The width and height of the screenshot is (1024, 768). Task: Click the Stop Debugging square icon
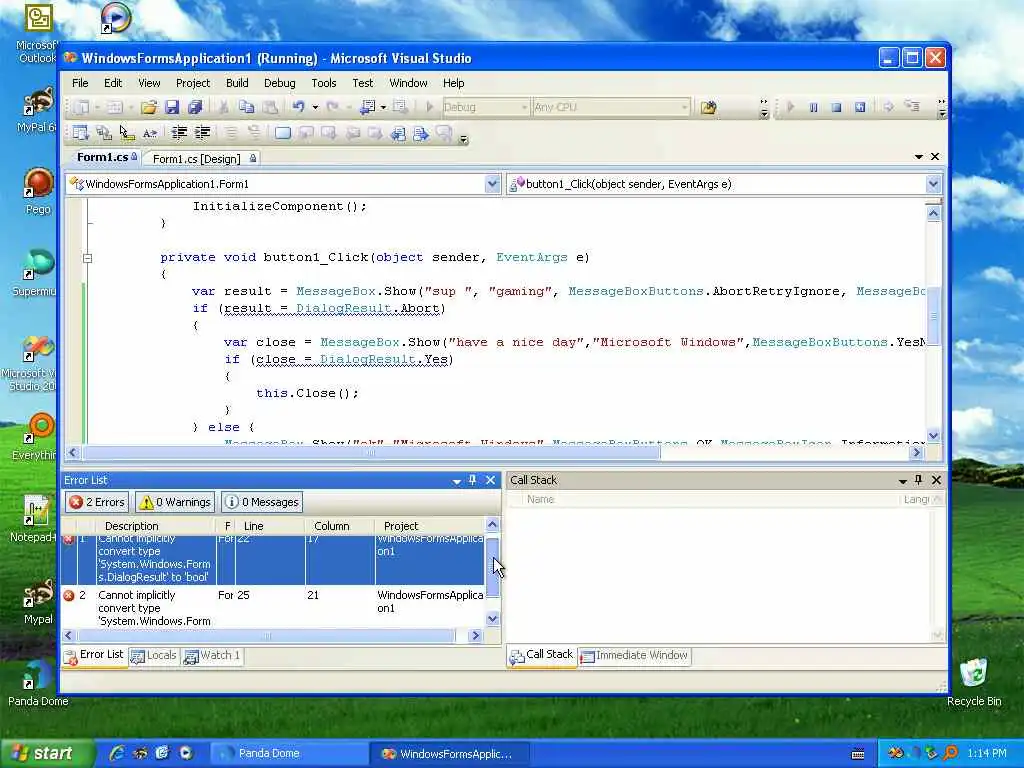[836, 107]
